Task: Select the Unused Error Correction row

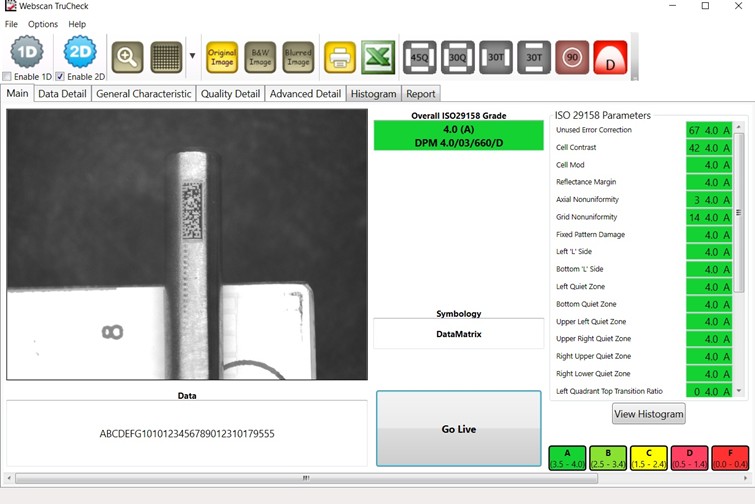Action: [x=643, y=130]
